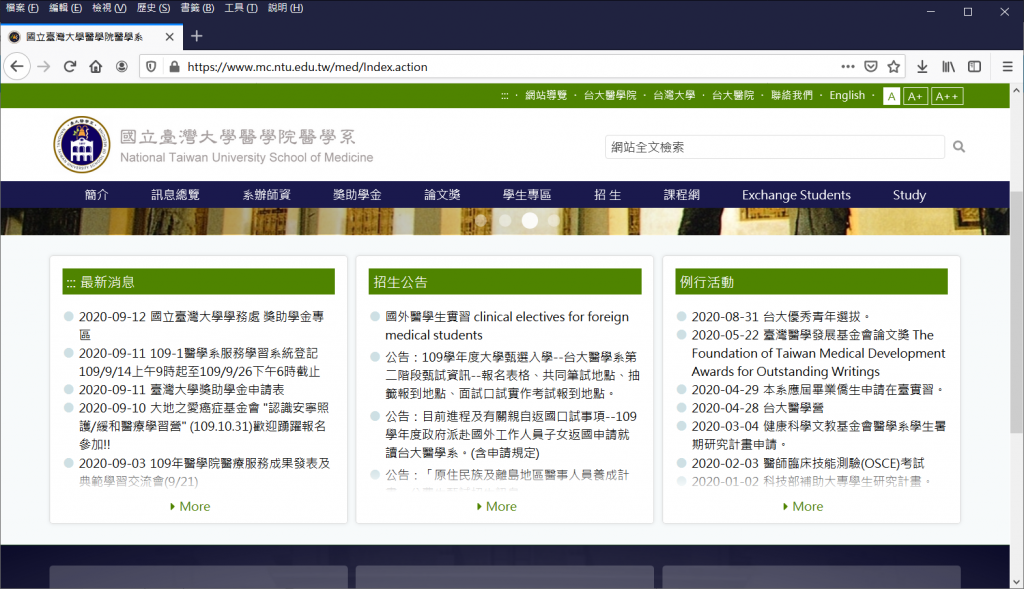
Task: Open the 檢視 (V) menu
Action: 109,8
